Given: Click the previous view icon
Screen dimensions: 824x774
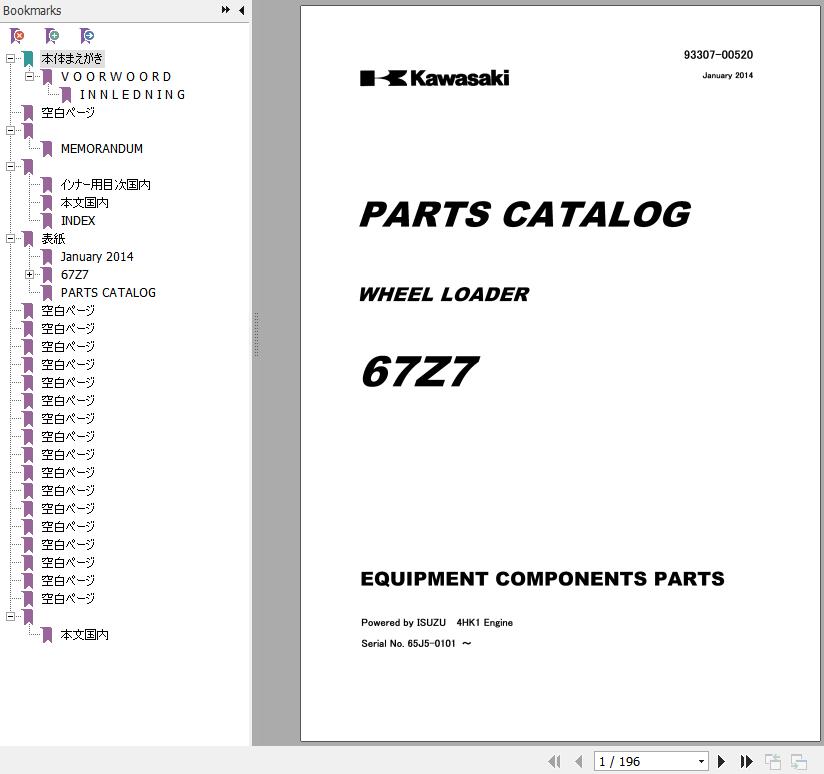Looking at the screenshot, I should coord(772,761).
